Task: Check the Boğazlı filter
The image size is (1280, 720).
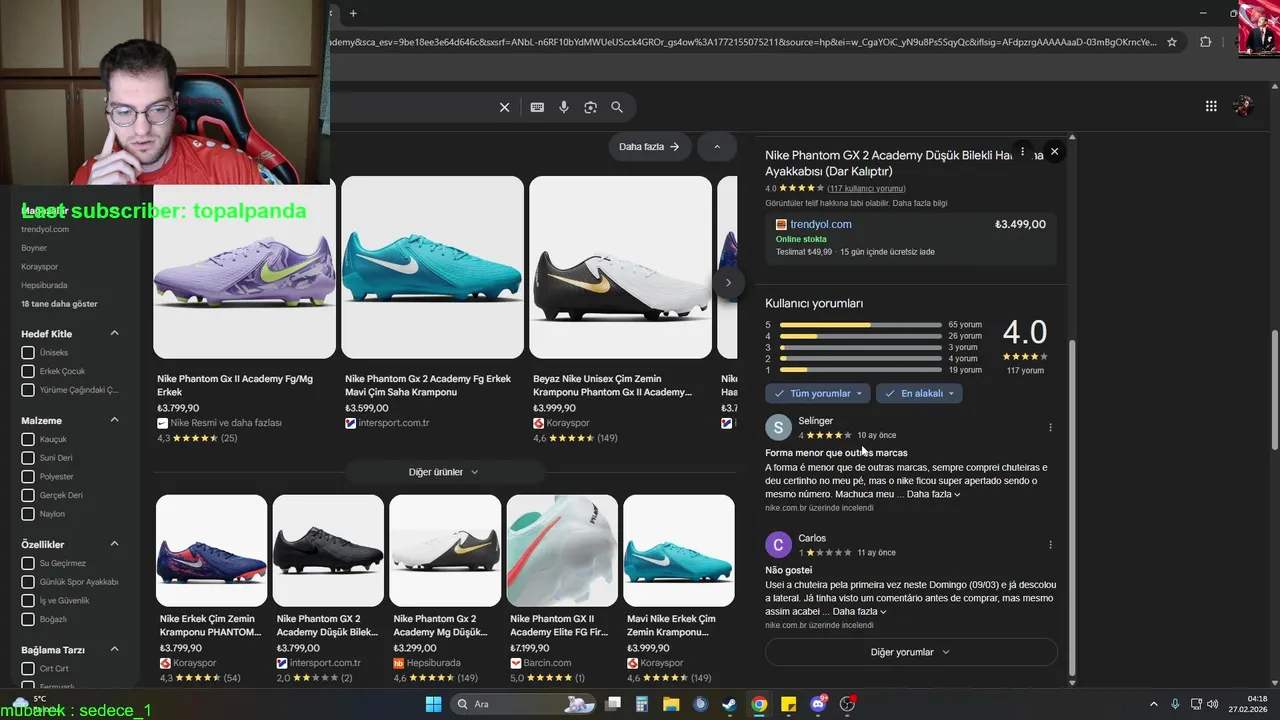Action: click(28, 619)
